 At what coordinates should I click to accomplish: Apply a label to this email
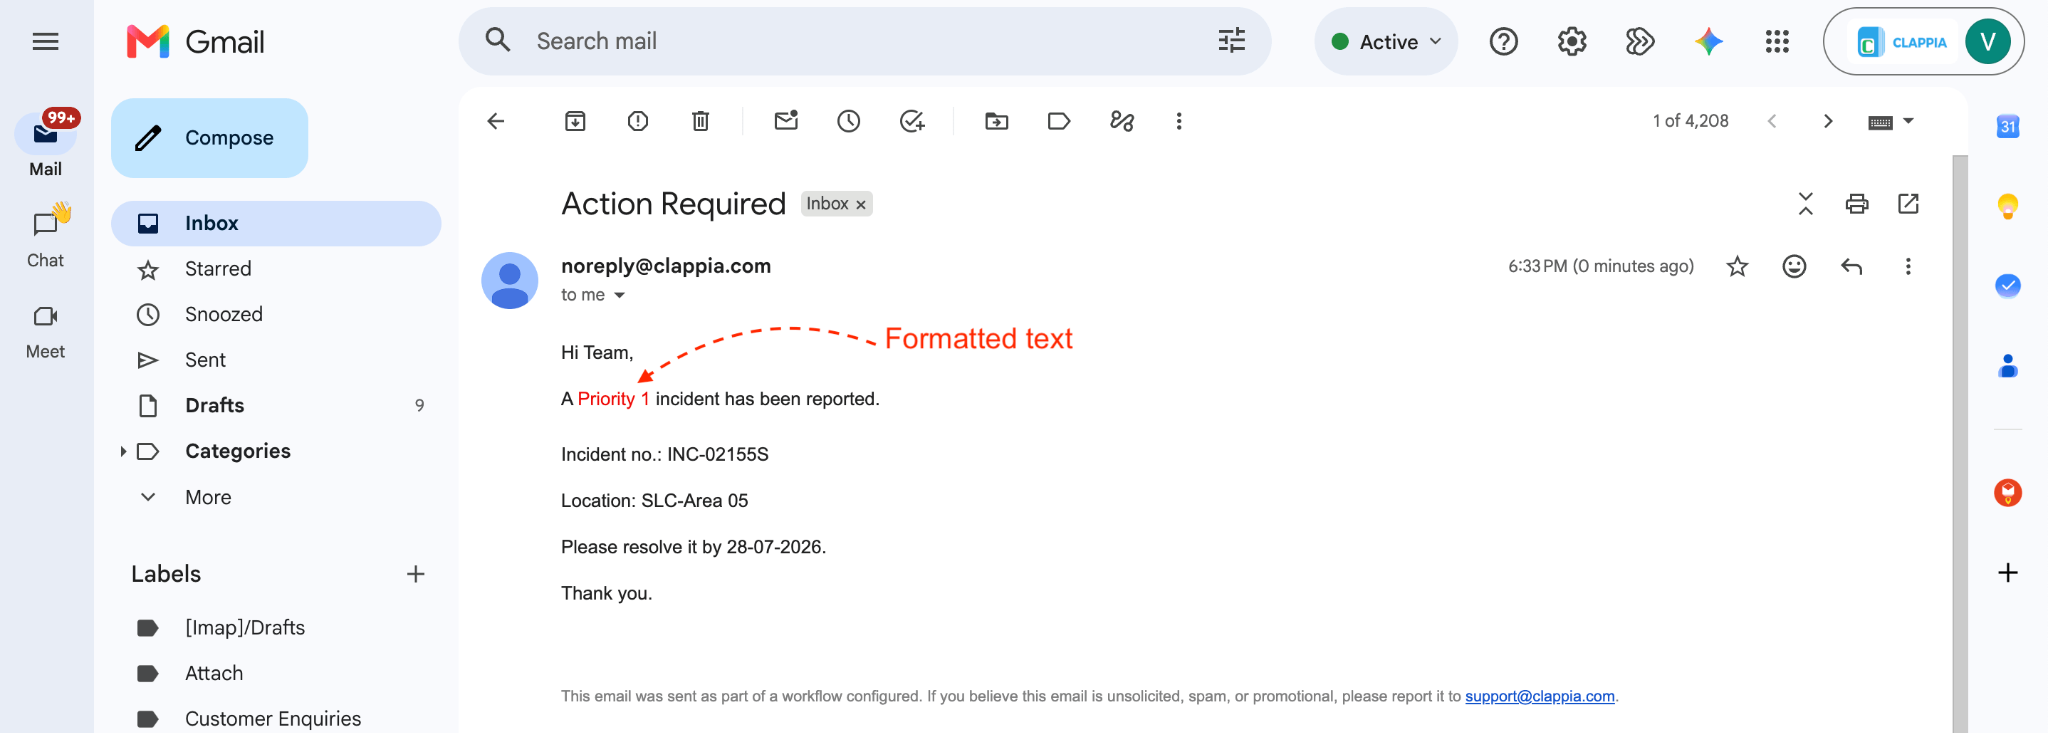point(1059,121)
